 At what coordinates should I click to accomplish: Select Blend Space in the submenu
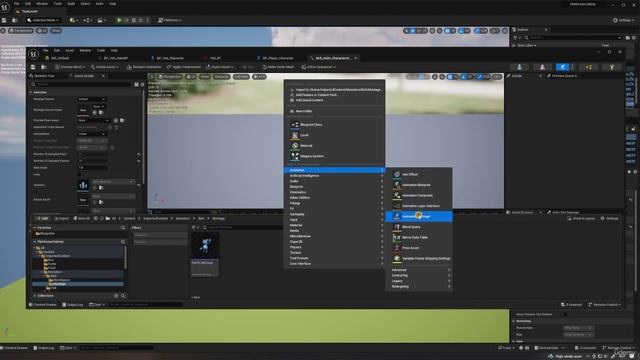(x=419, y=227)
